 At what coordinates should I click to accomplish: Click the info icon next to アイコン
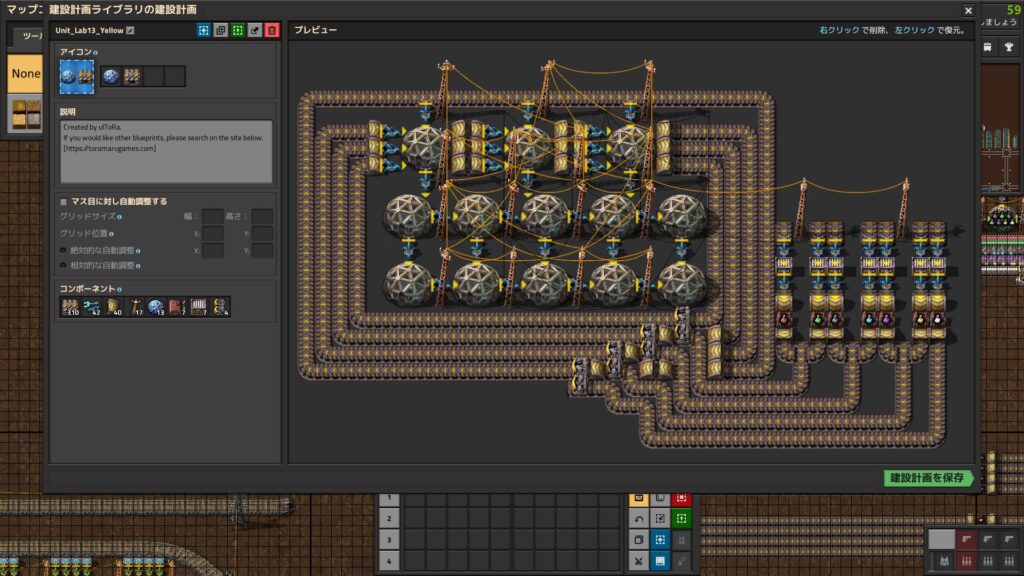95,52
